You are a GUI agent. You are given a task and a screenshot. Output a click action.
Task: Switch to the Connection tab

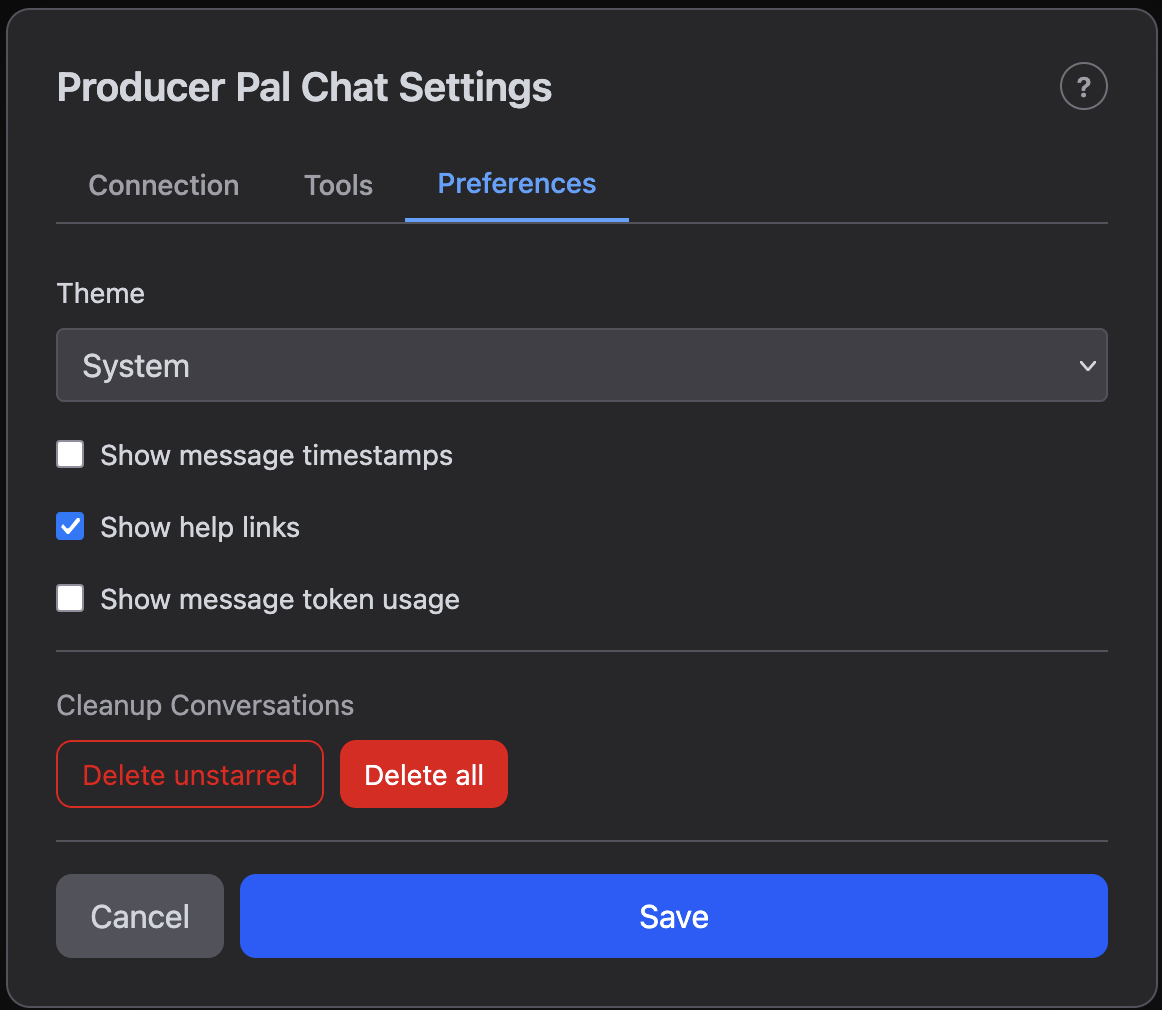click(163, 185)
